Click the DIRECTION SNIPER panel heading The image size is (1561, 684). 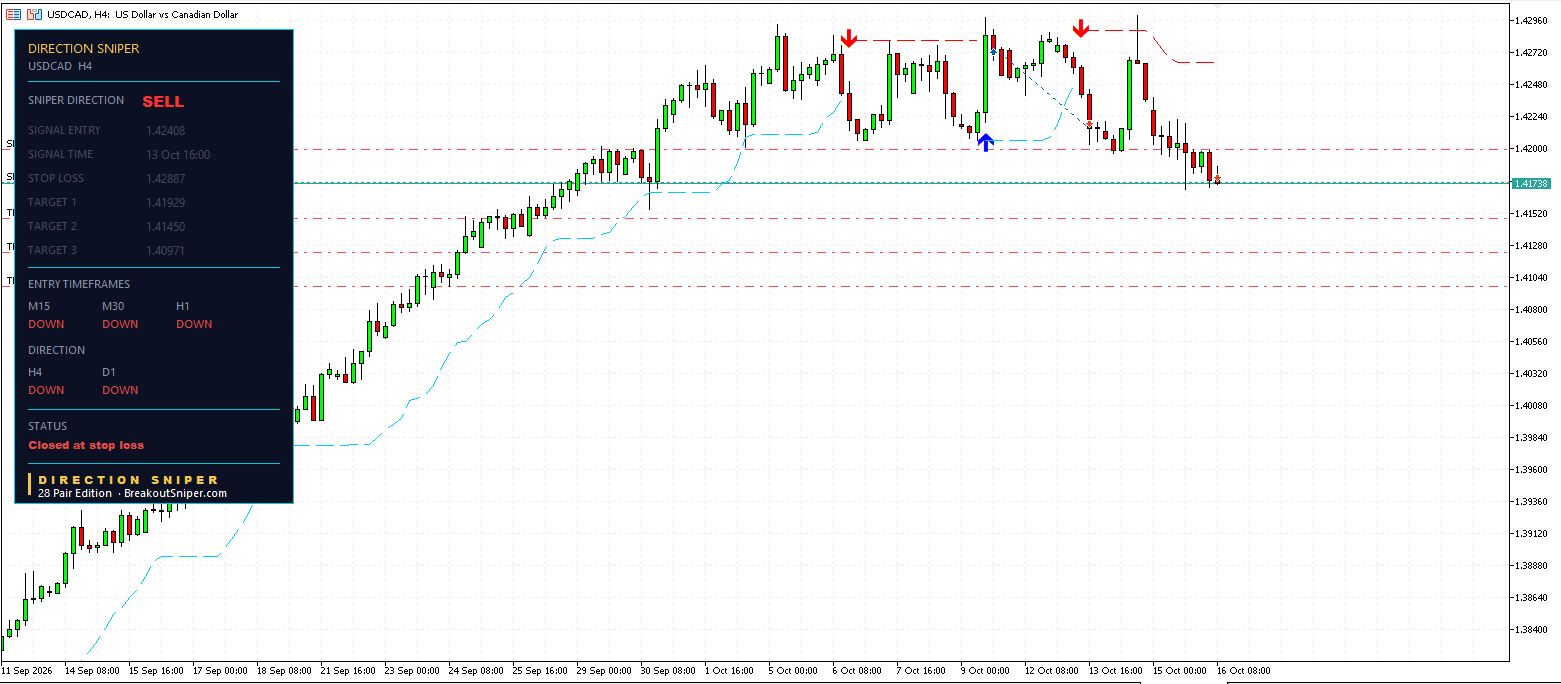point(84,48)
